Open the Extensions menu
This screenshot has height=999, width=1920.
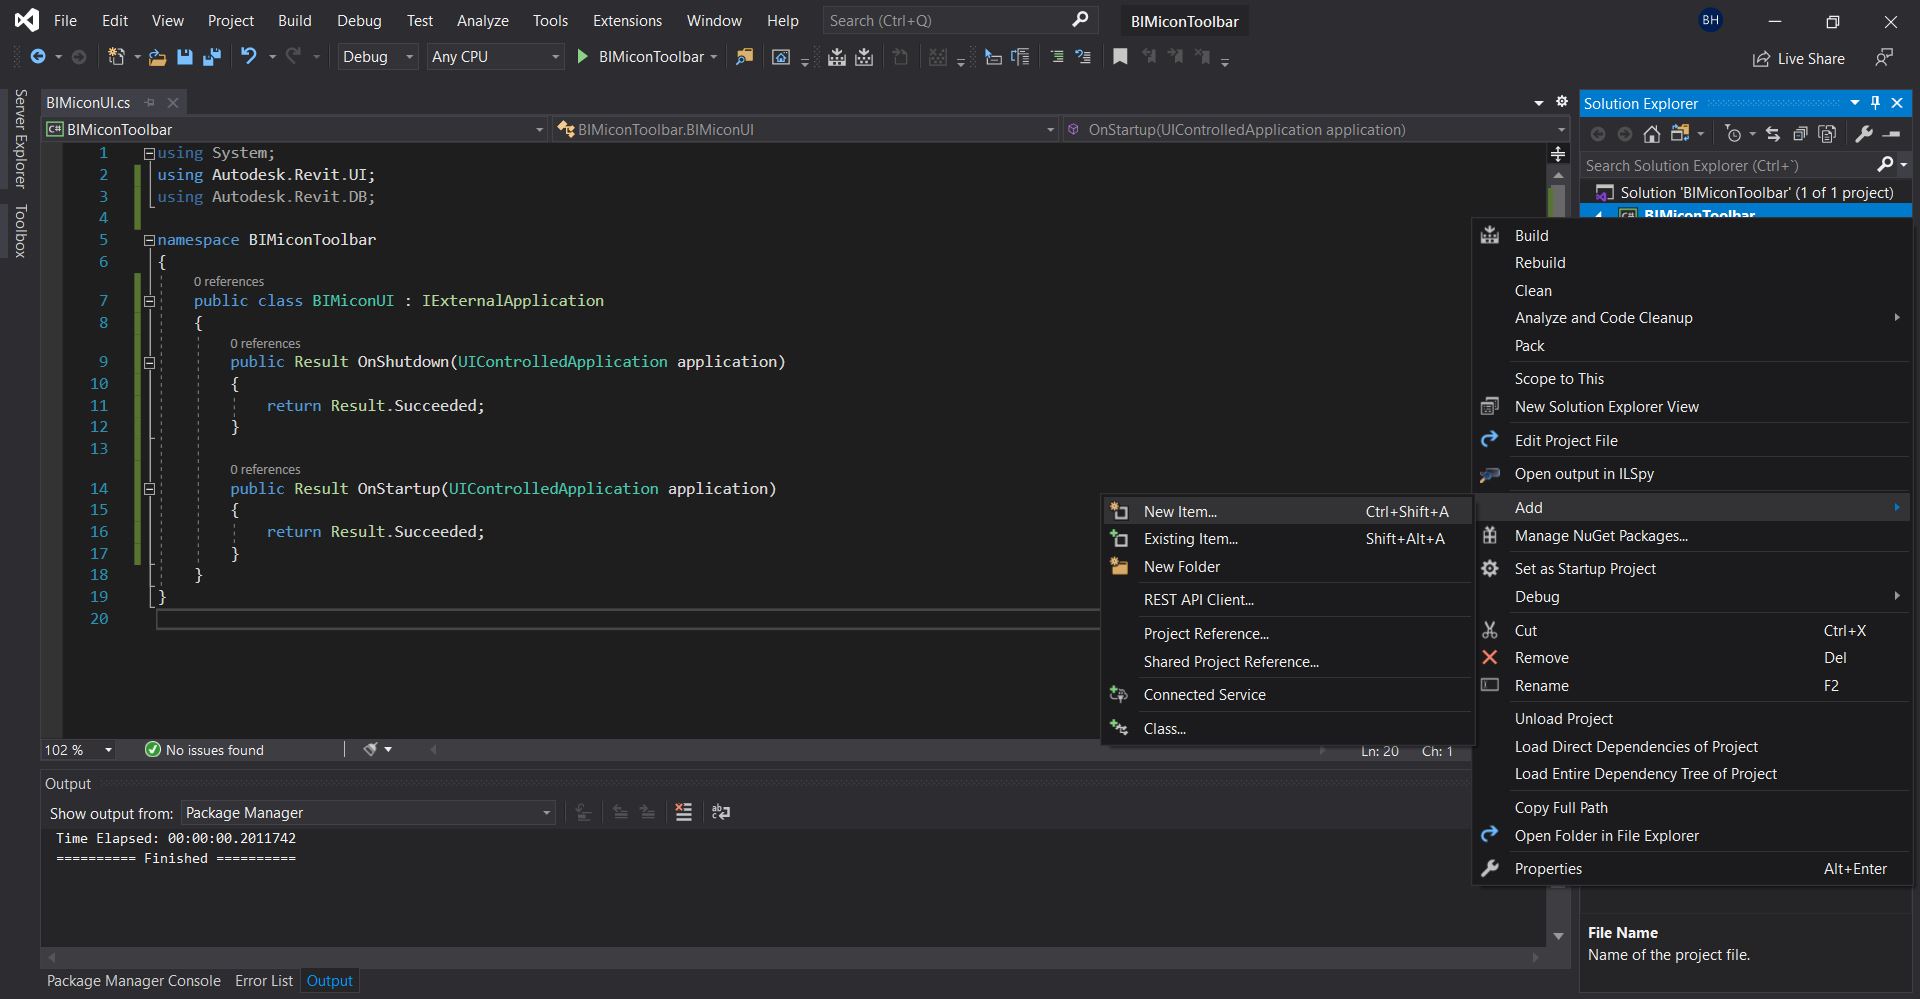coord(626,20)
